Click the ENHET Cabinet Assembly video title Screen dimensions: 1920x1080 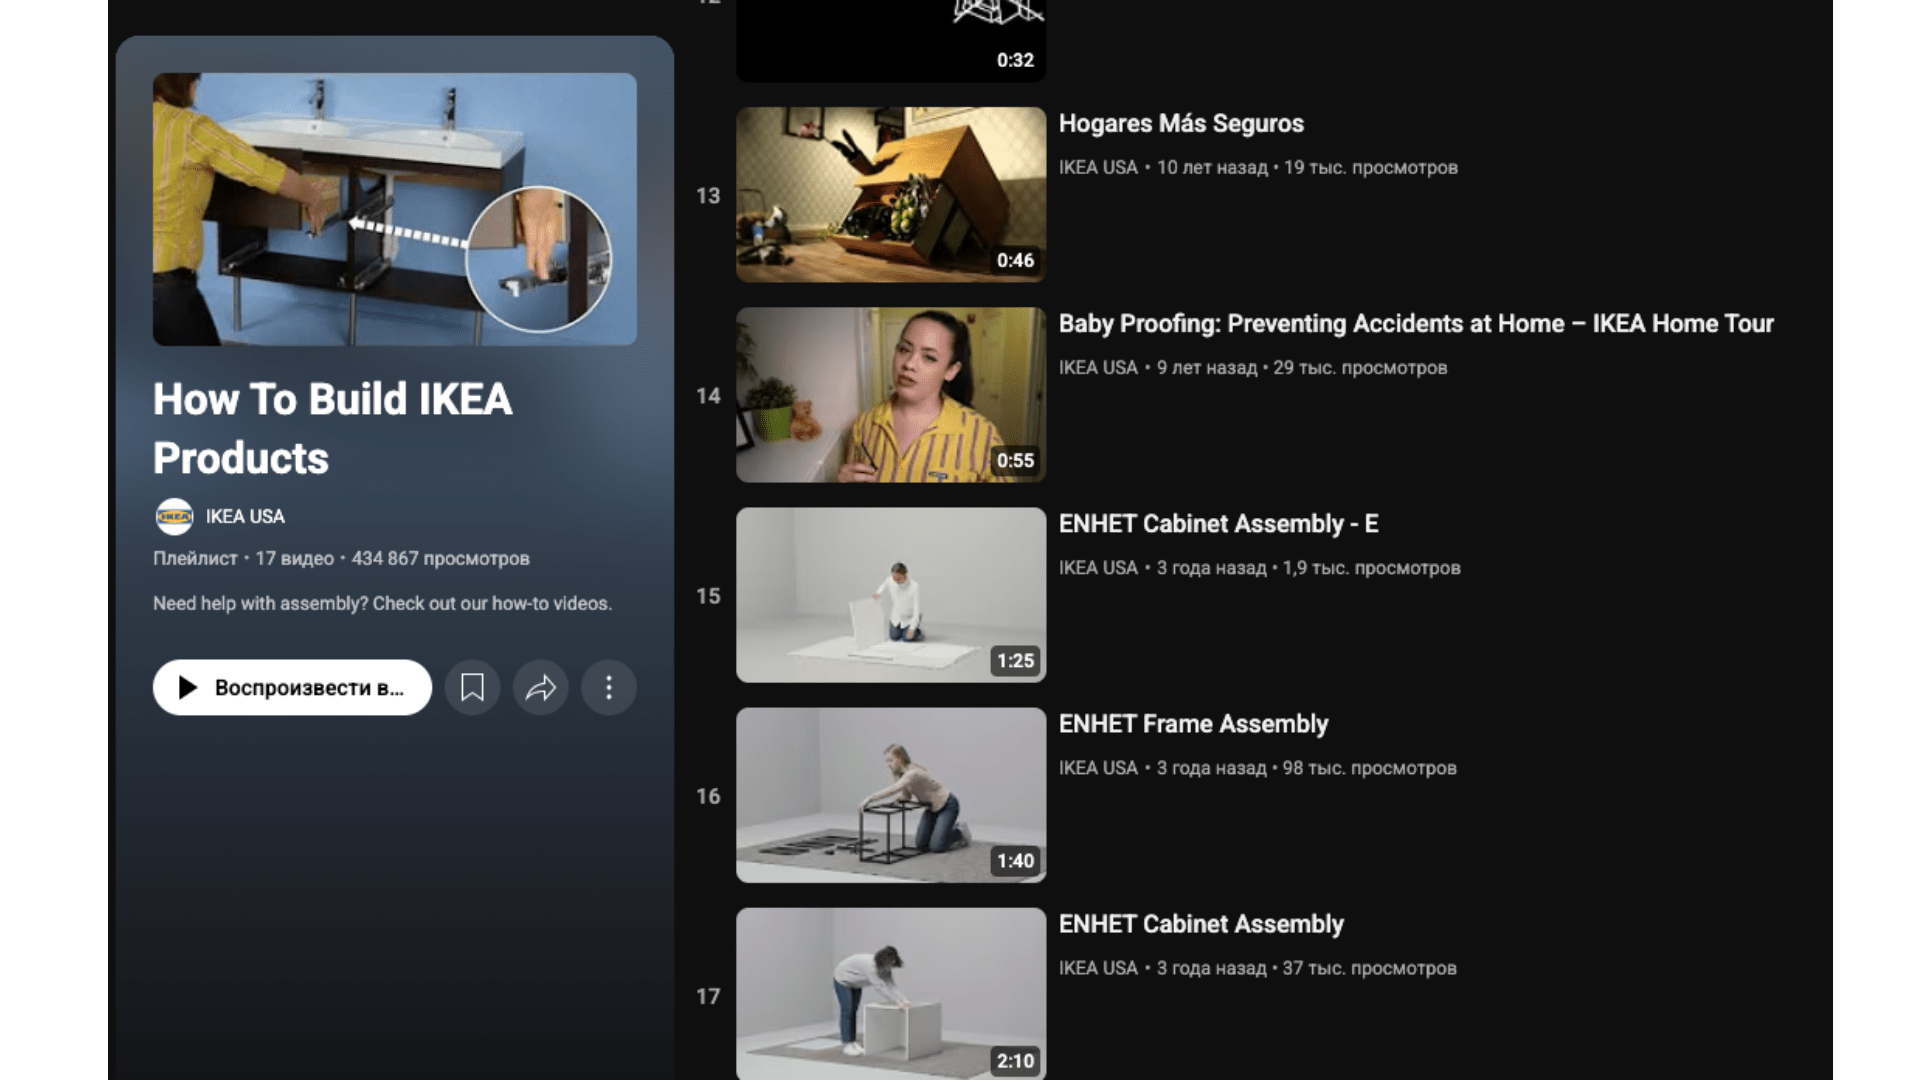pos(1200,924)
